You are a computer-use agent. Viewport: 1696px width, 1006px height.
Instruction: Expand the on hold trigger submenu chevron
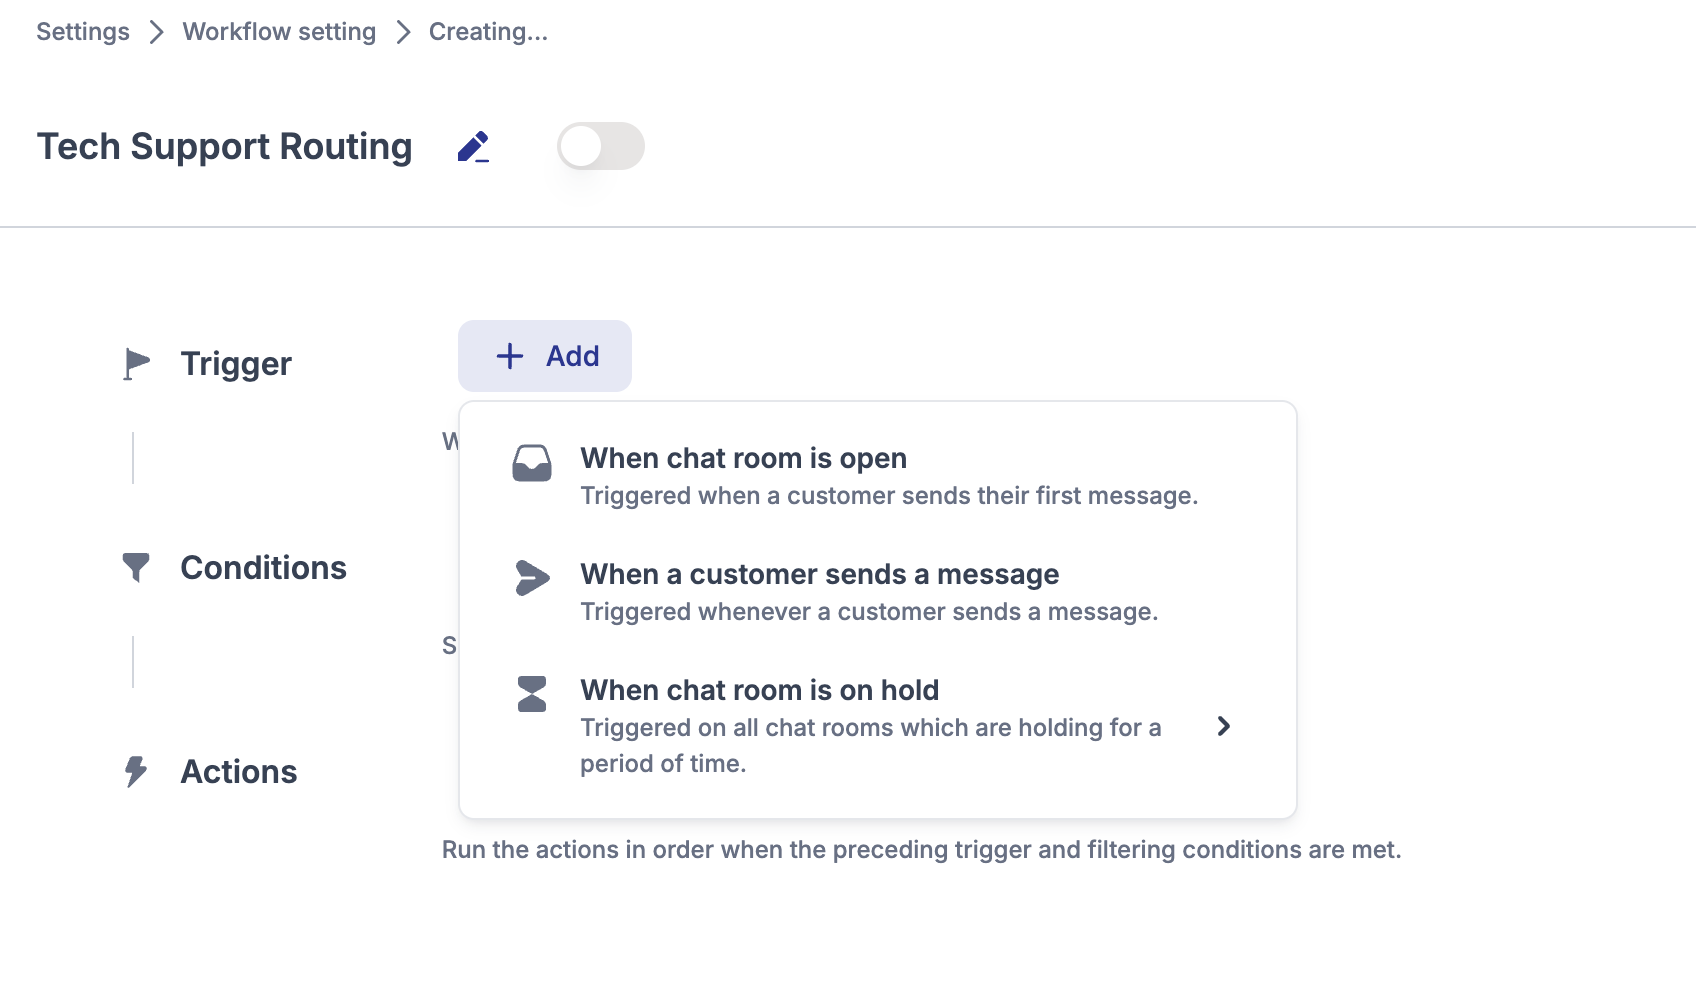tap(1223, 726)
